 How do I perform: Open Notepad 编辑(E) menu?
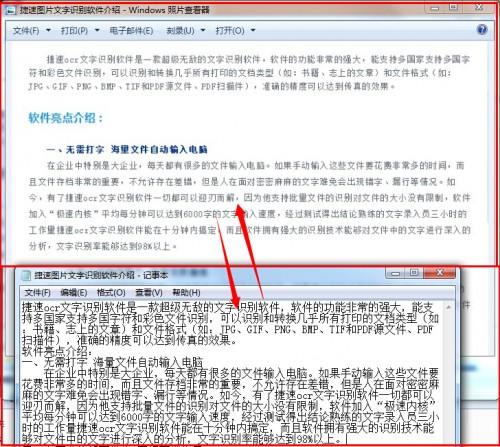click(x=74, y=293)
